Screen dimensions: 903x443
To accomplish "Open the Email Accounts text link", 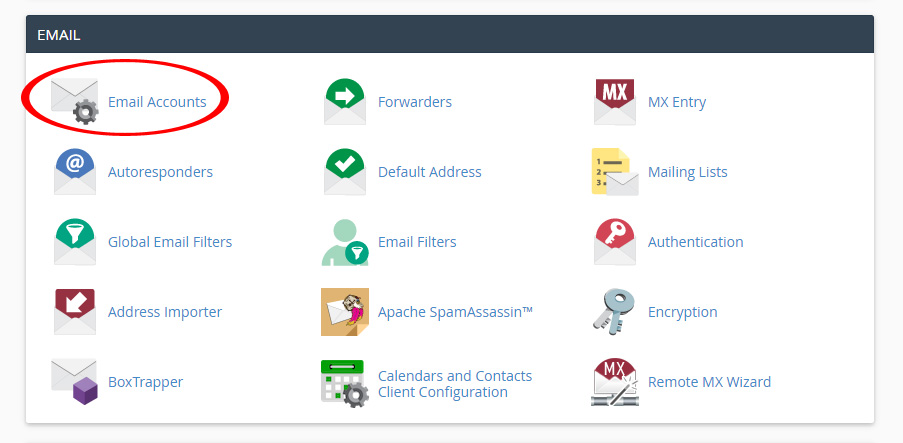I will pos(157,102).
